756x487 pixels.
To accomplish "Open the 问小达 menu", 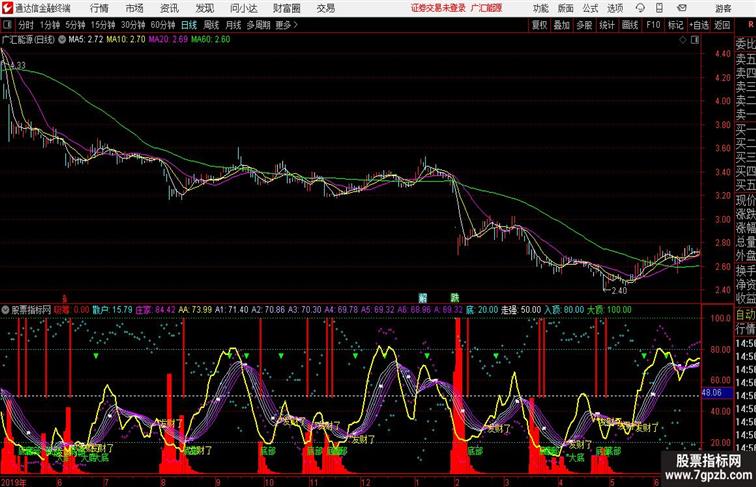I will point(243,8).
